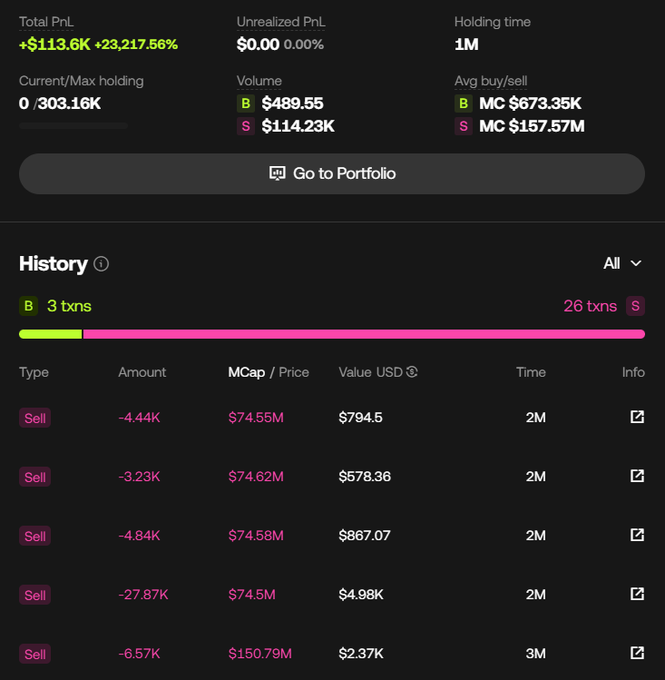Click the pink sell portion of ratio bar
The image size is (665, 680).
(x=364, y=334)
